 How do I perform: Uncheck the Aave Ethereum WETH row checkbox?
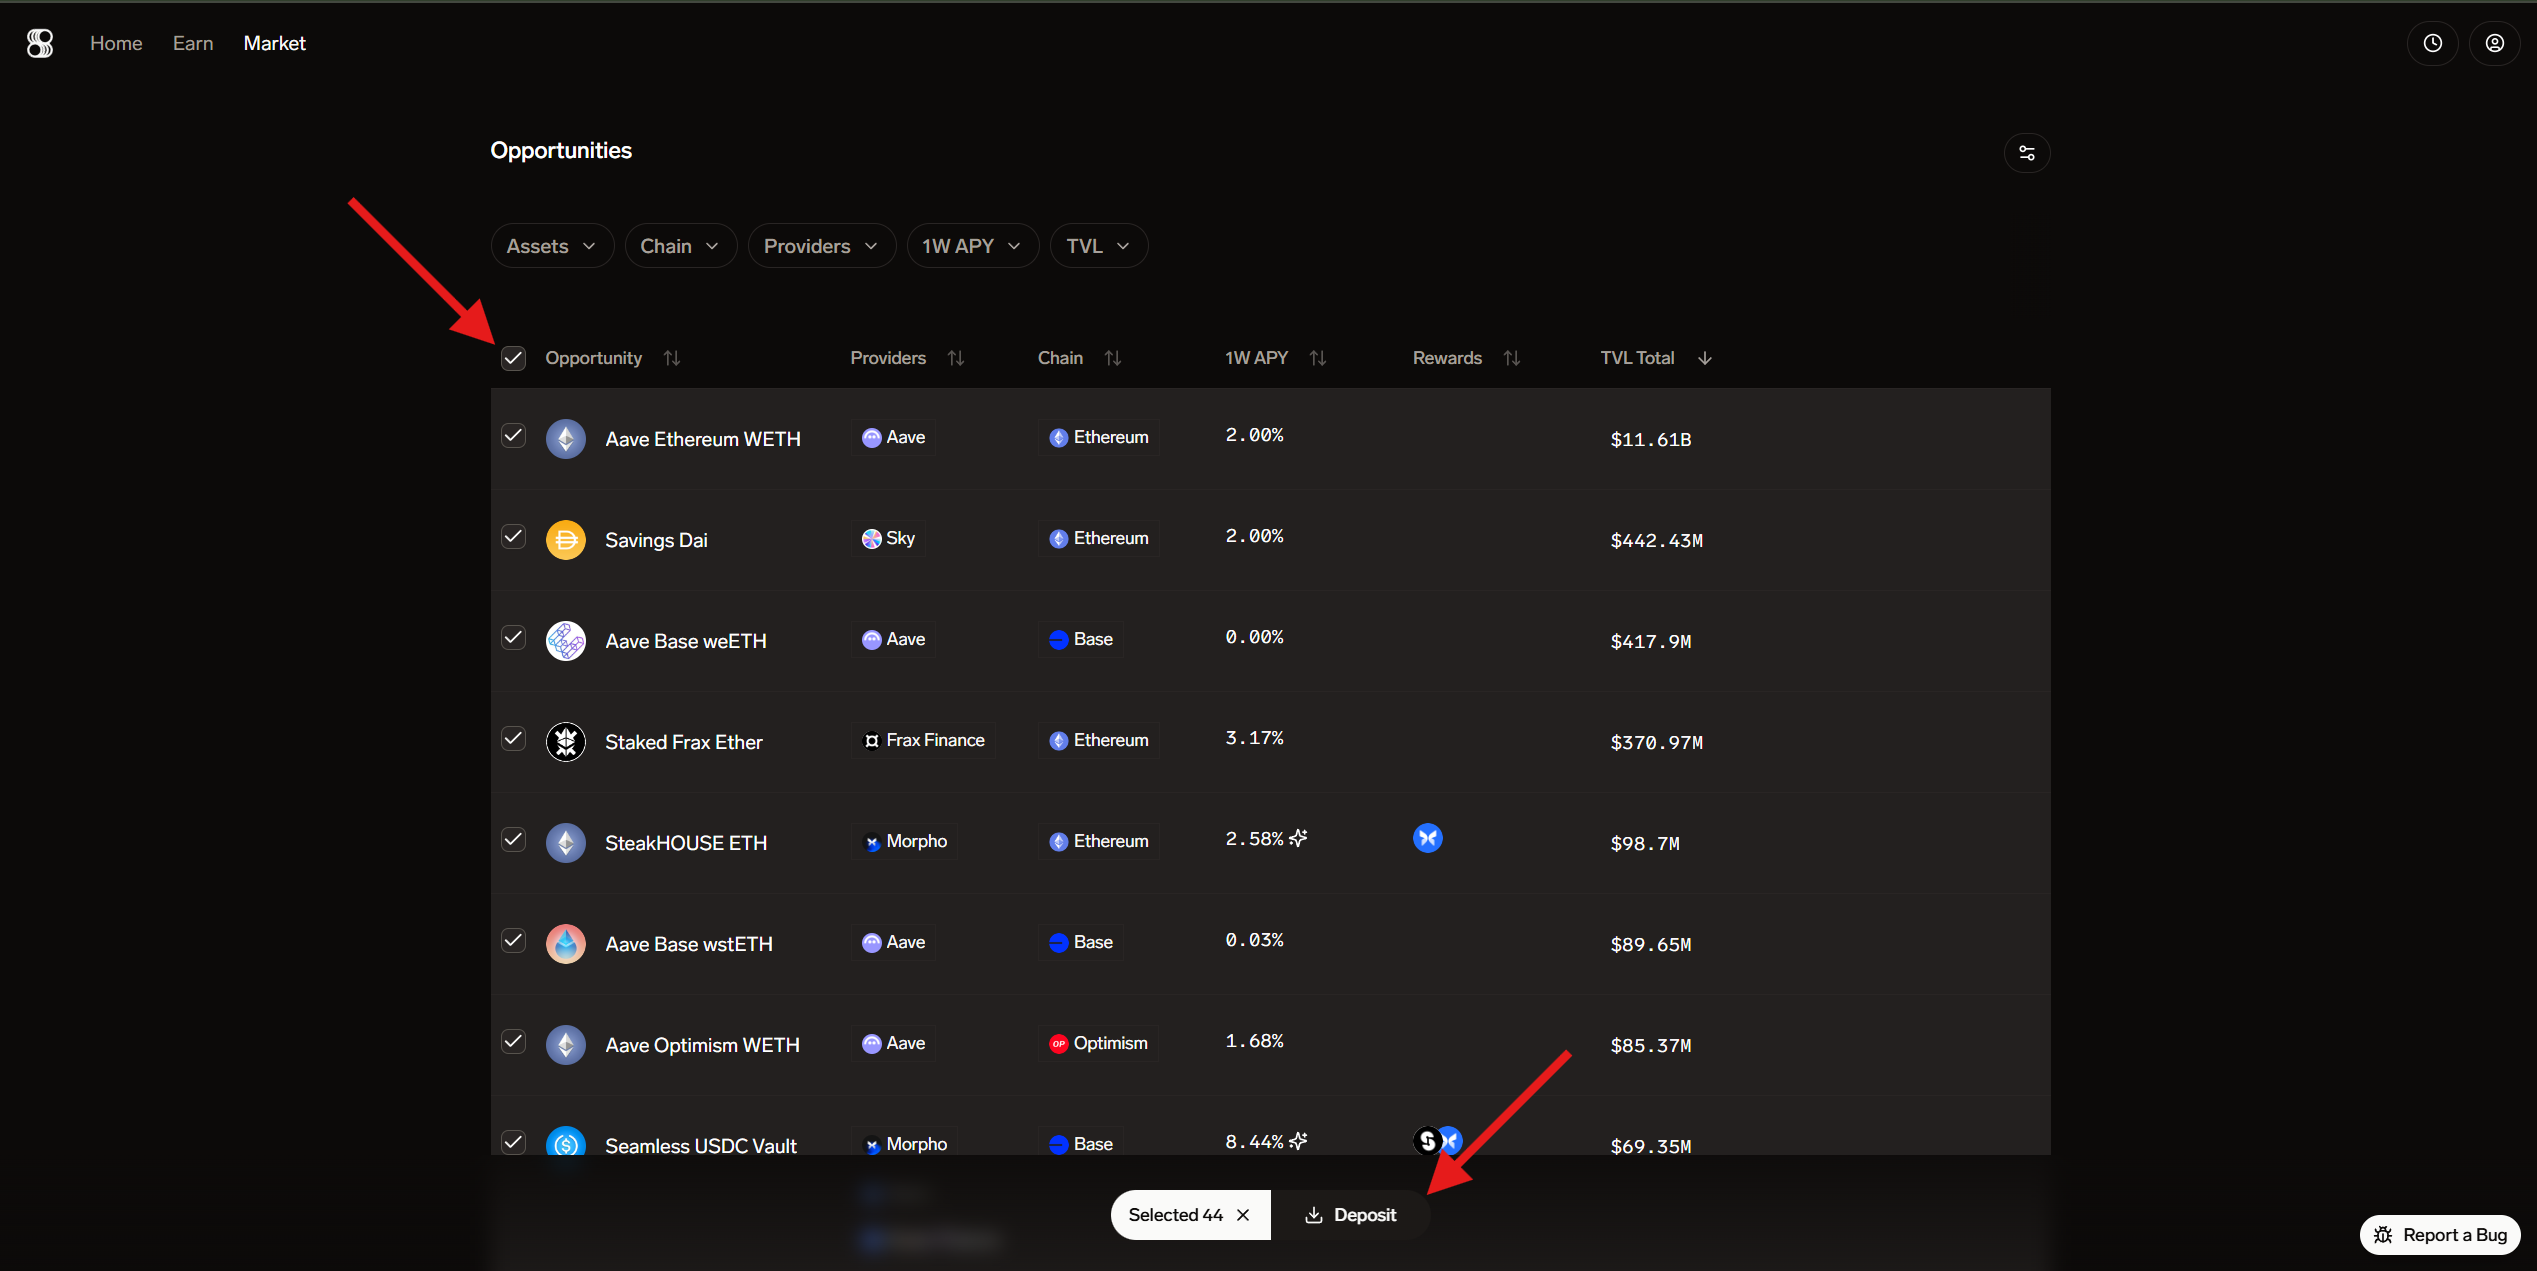[x=513, y=436]
